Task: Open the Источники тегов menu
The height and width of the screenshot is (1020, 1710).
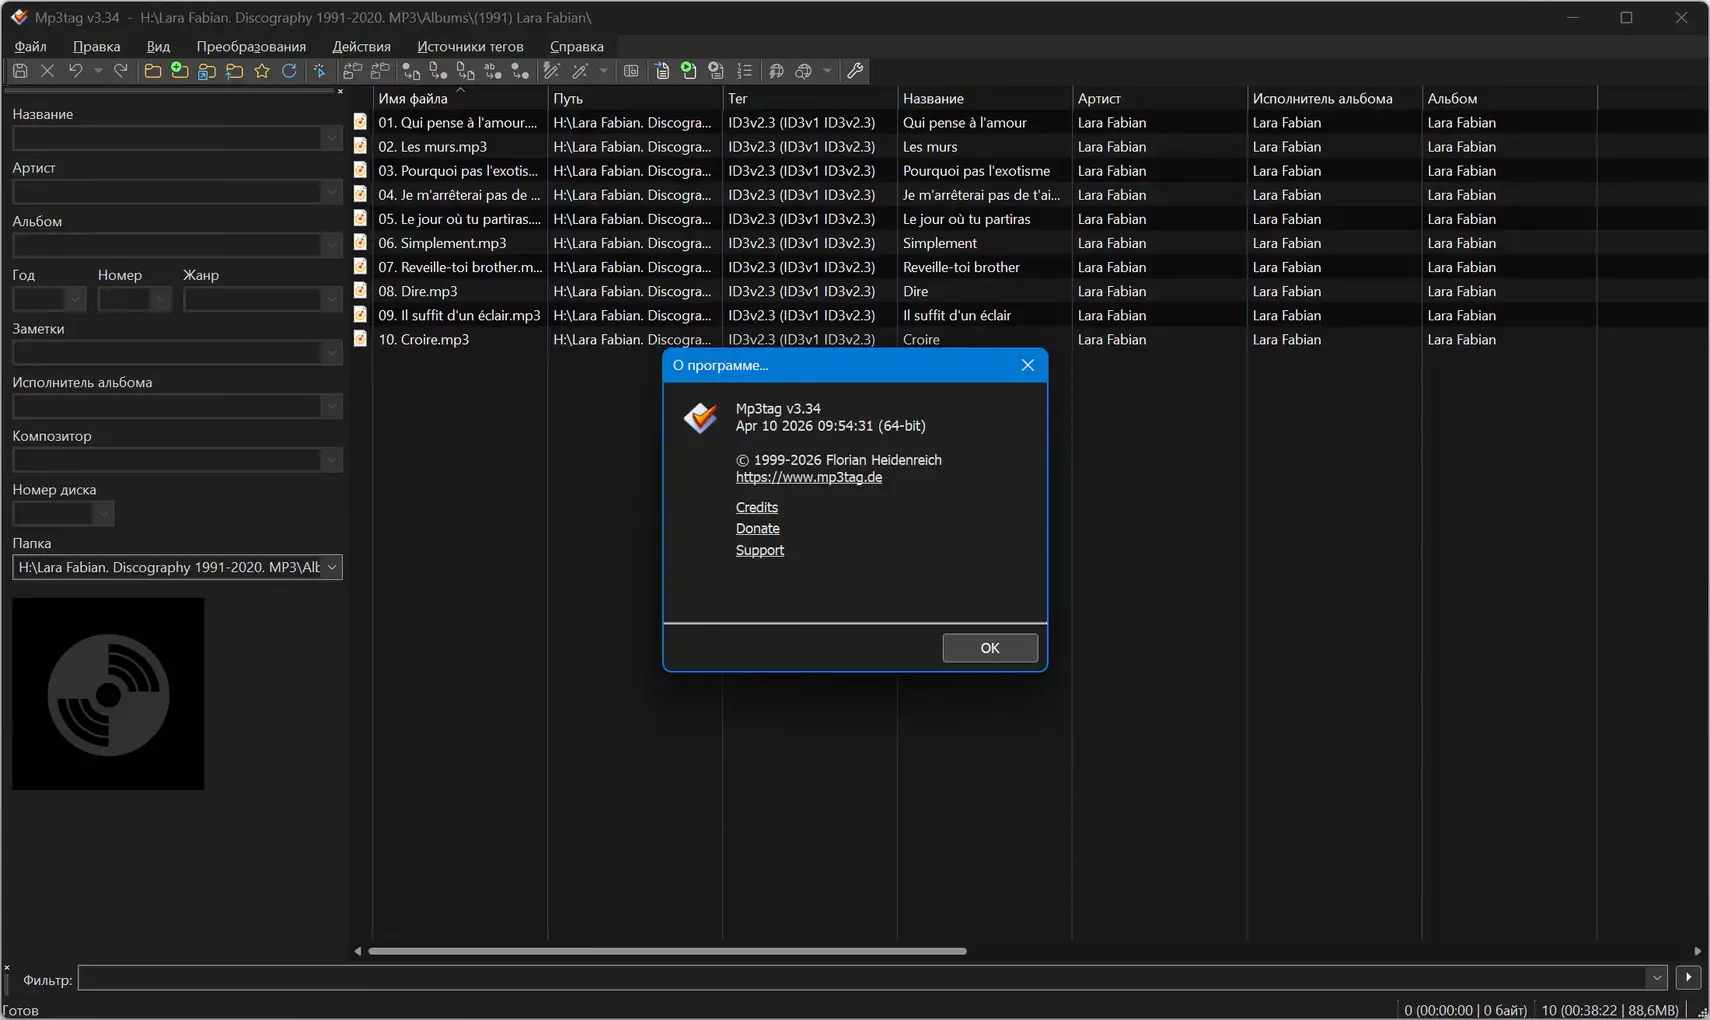Action: 470,46
